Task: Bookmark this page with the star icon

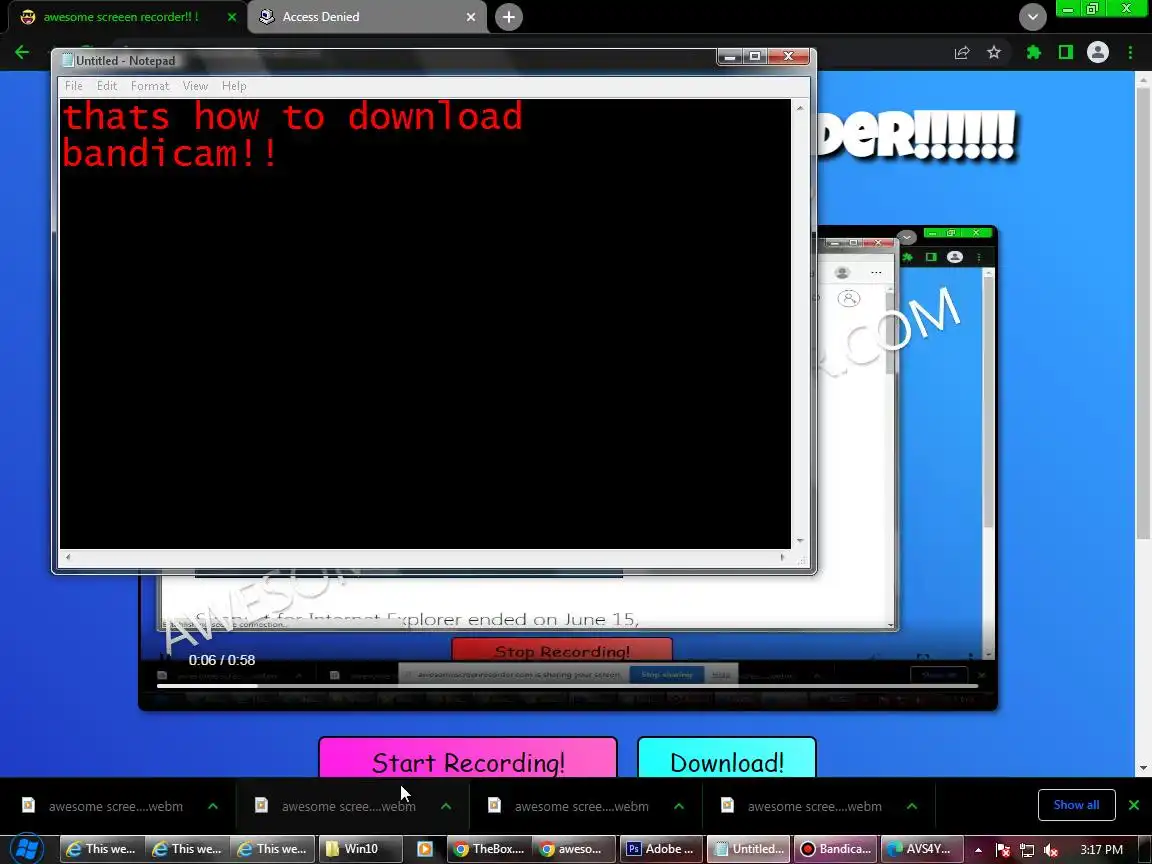Action: click(994, 52)
